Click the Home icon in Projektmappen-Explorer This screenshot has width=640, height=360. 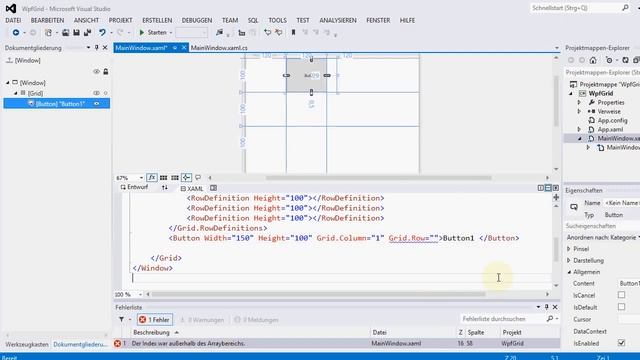(x=593, y=60)
